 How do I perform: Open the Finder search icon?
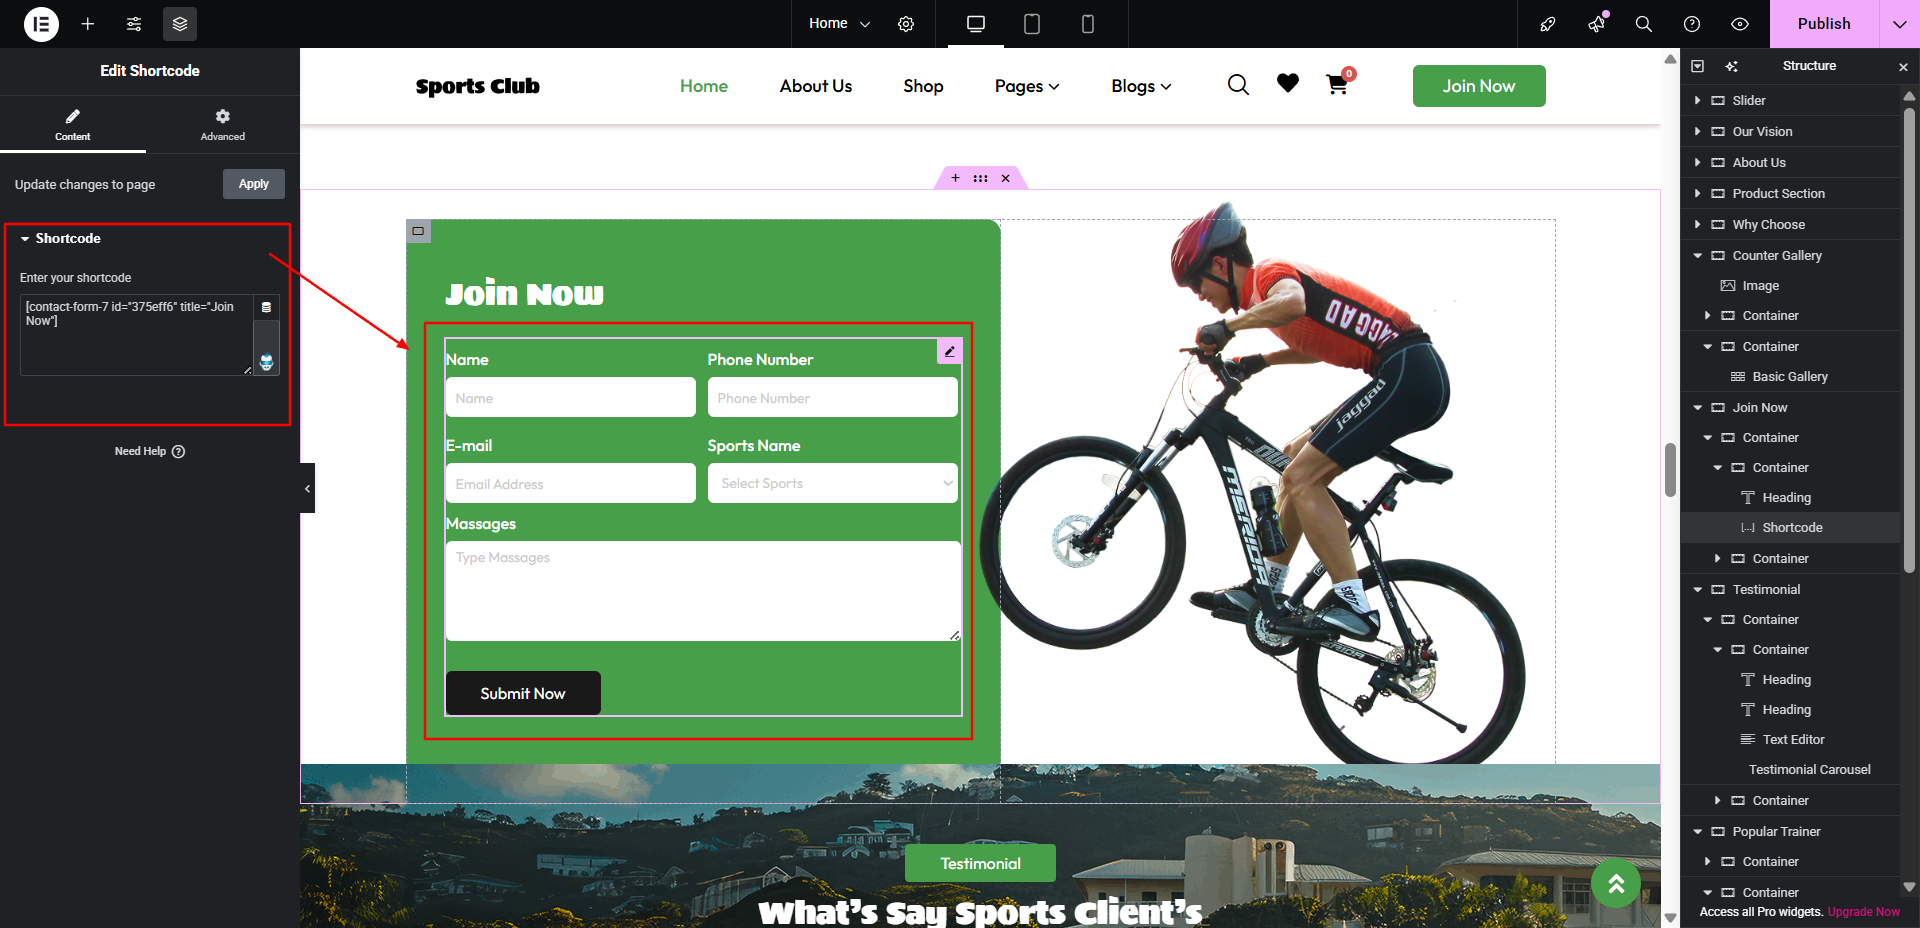click(1644, 24)
